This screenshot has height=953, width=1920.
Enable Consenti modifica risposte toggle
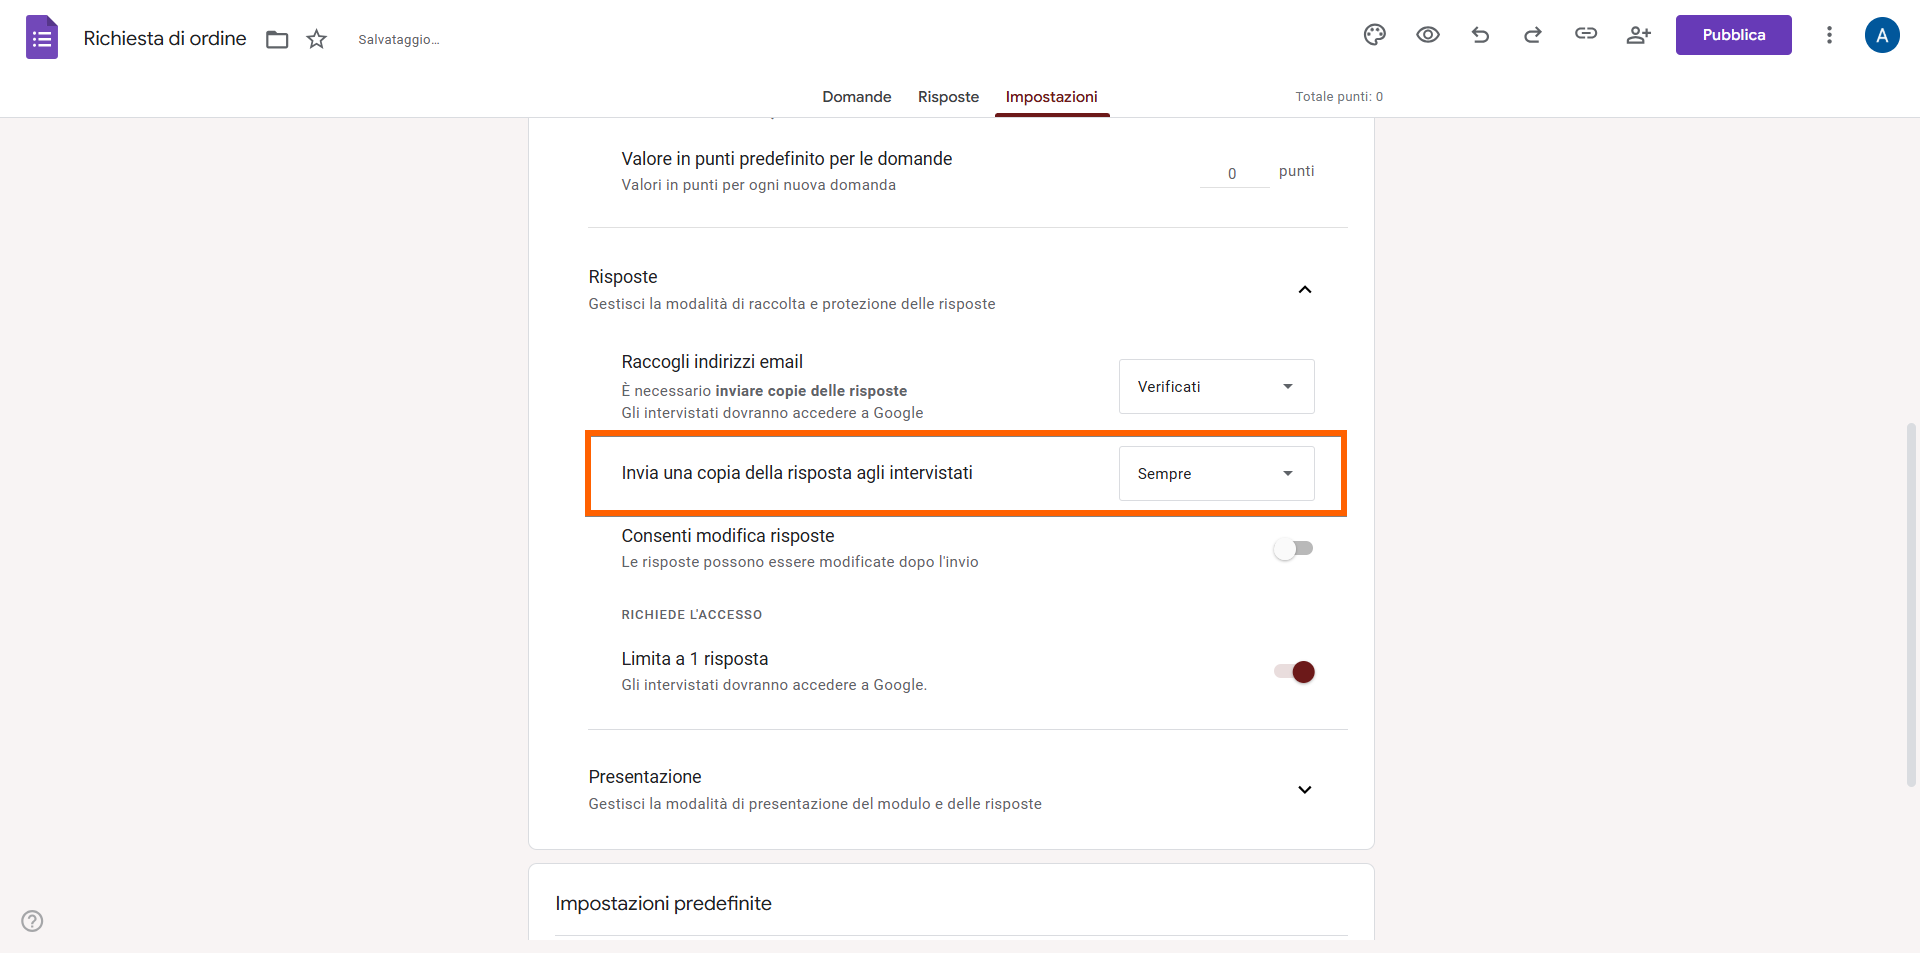[x=1294, y=549]
